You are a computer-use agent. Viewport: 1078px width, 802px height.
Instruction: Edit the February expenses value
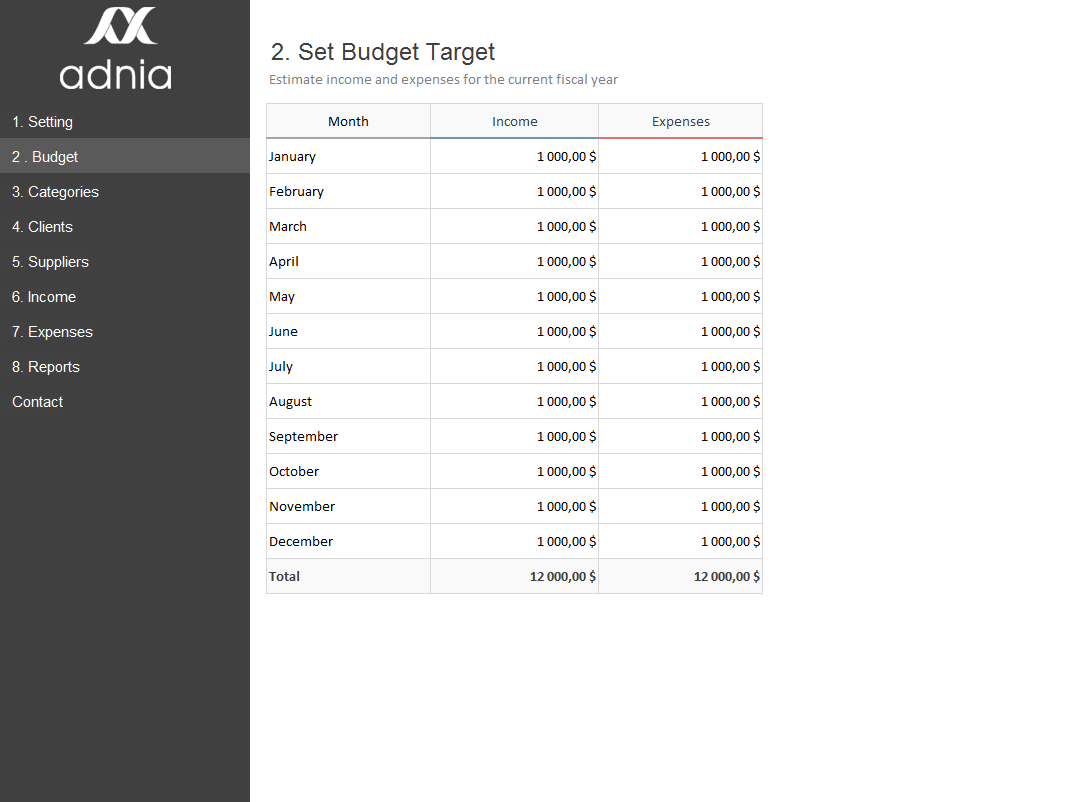click(x=681, y=192)
